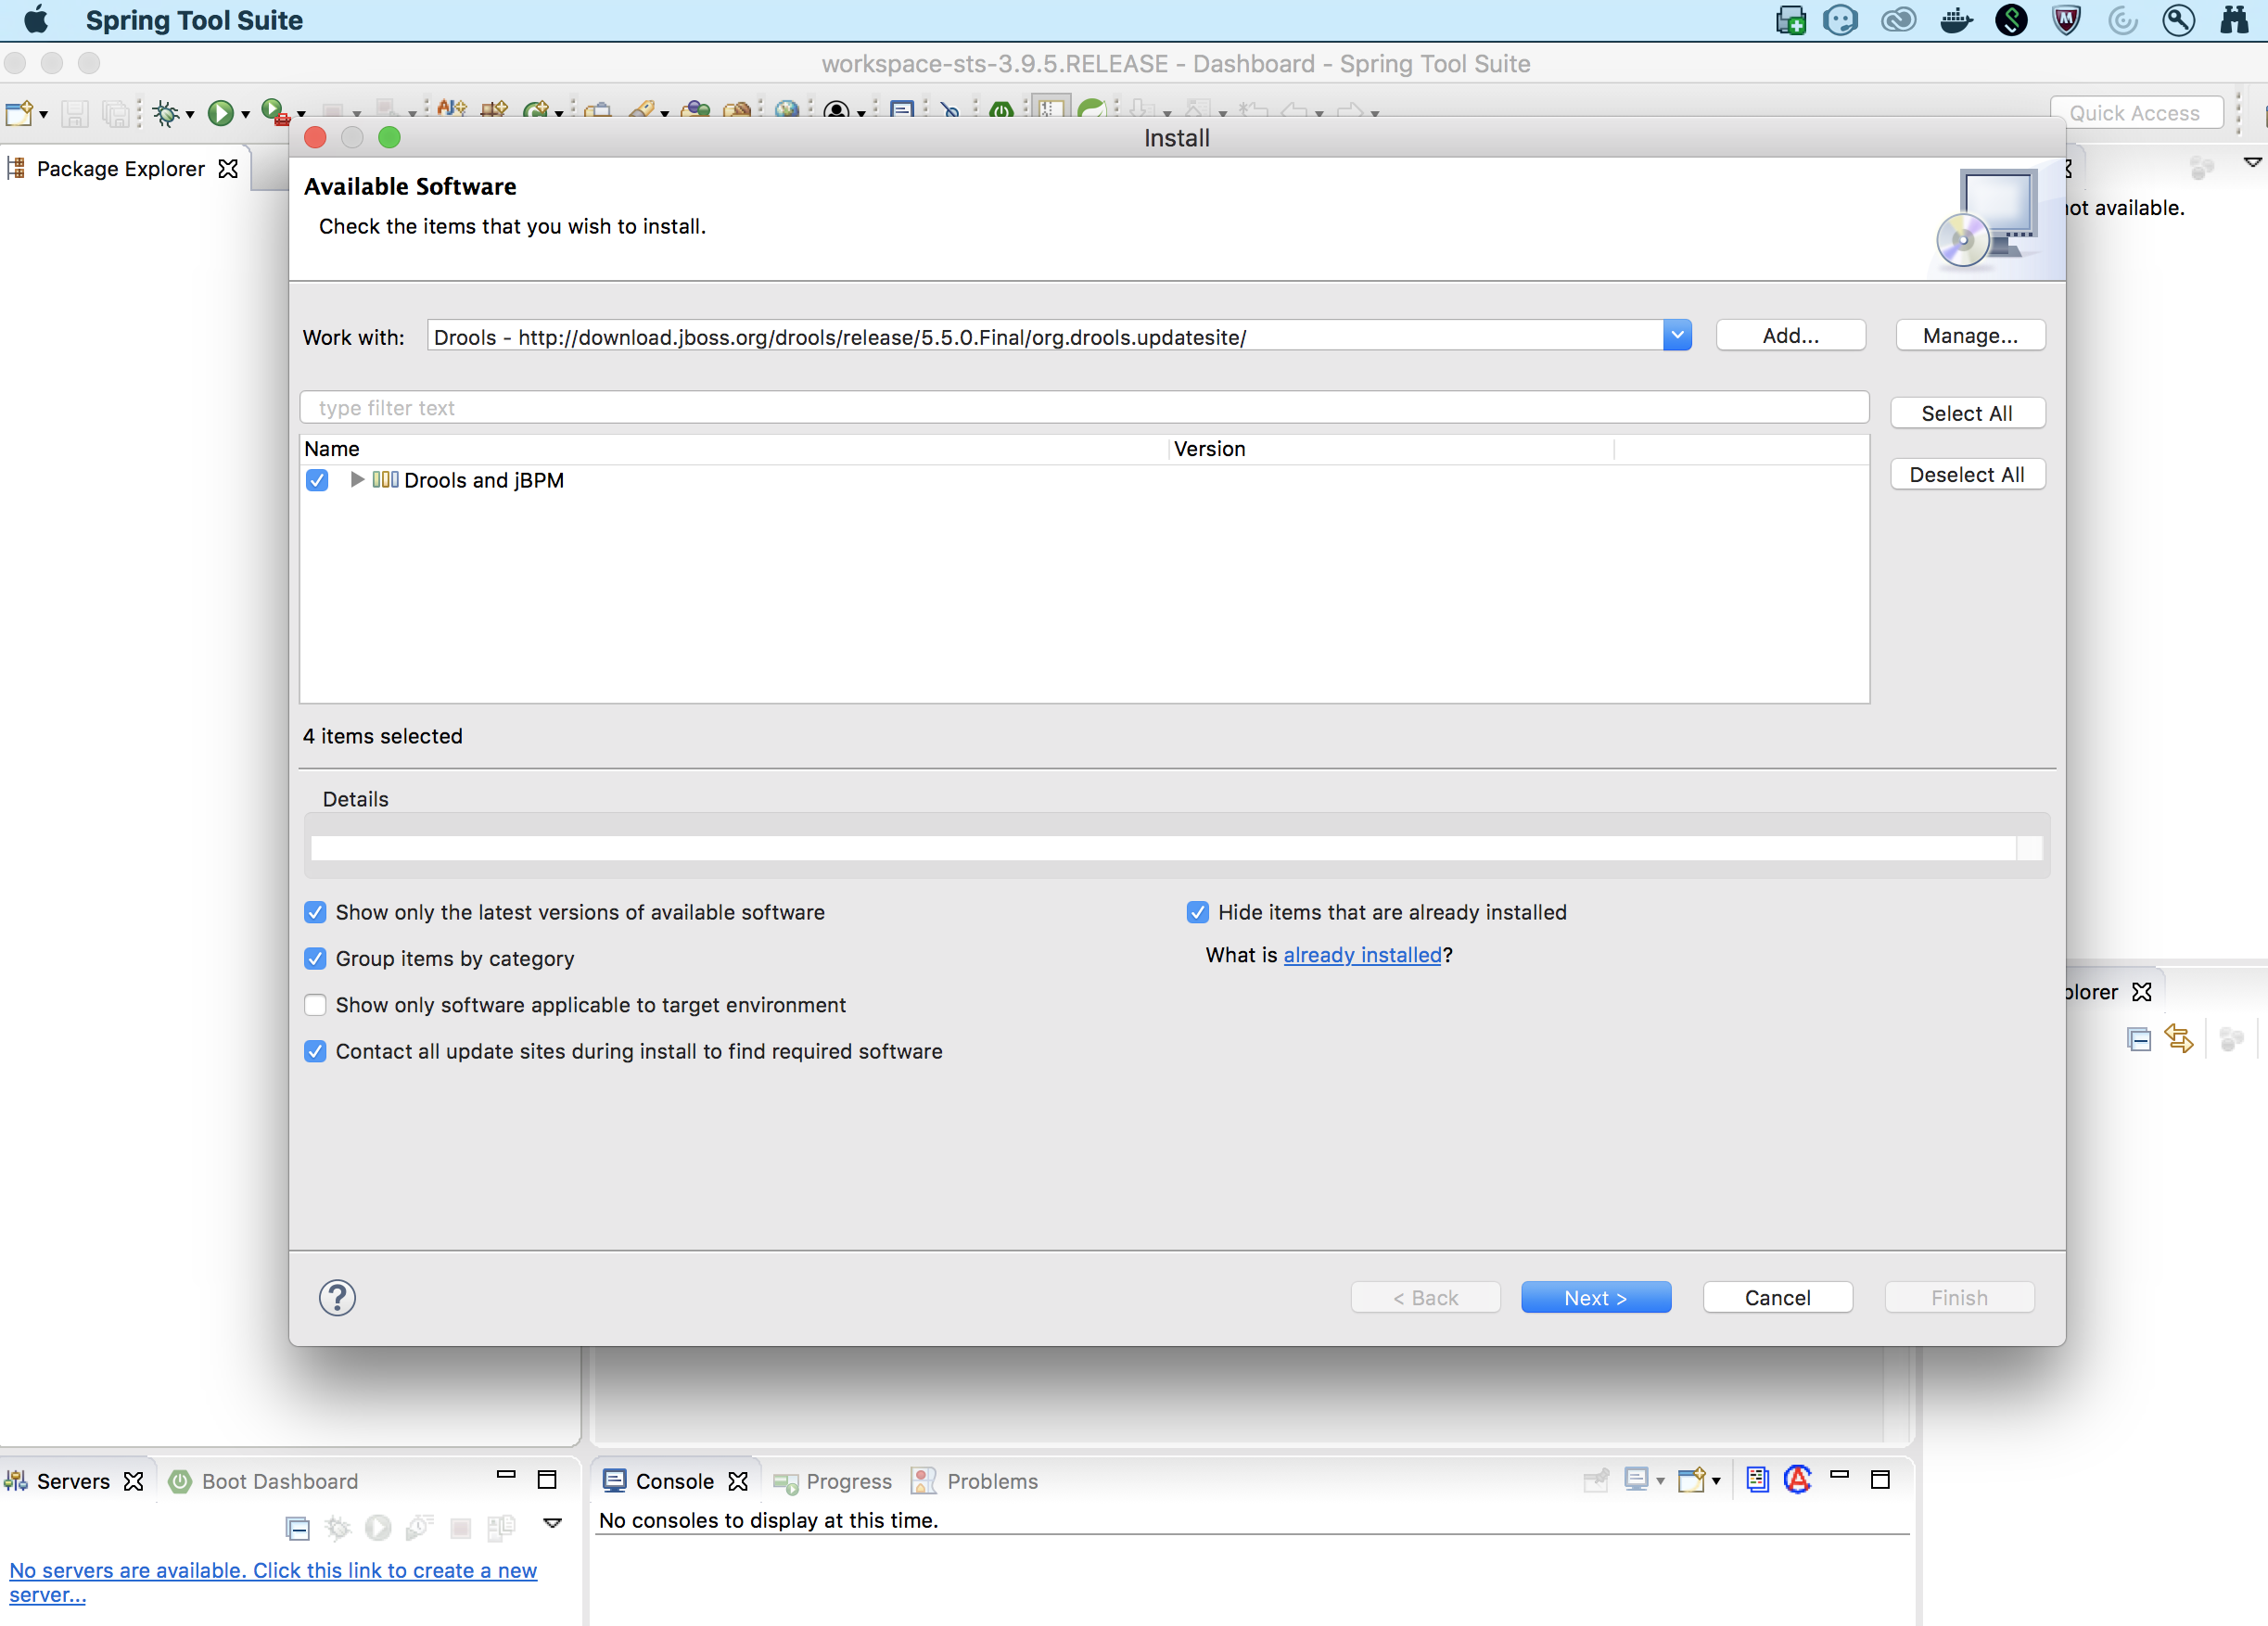
Task: Click the Next > button
Action: click(1595, 1297)
